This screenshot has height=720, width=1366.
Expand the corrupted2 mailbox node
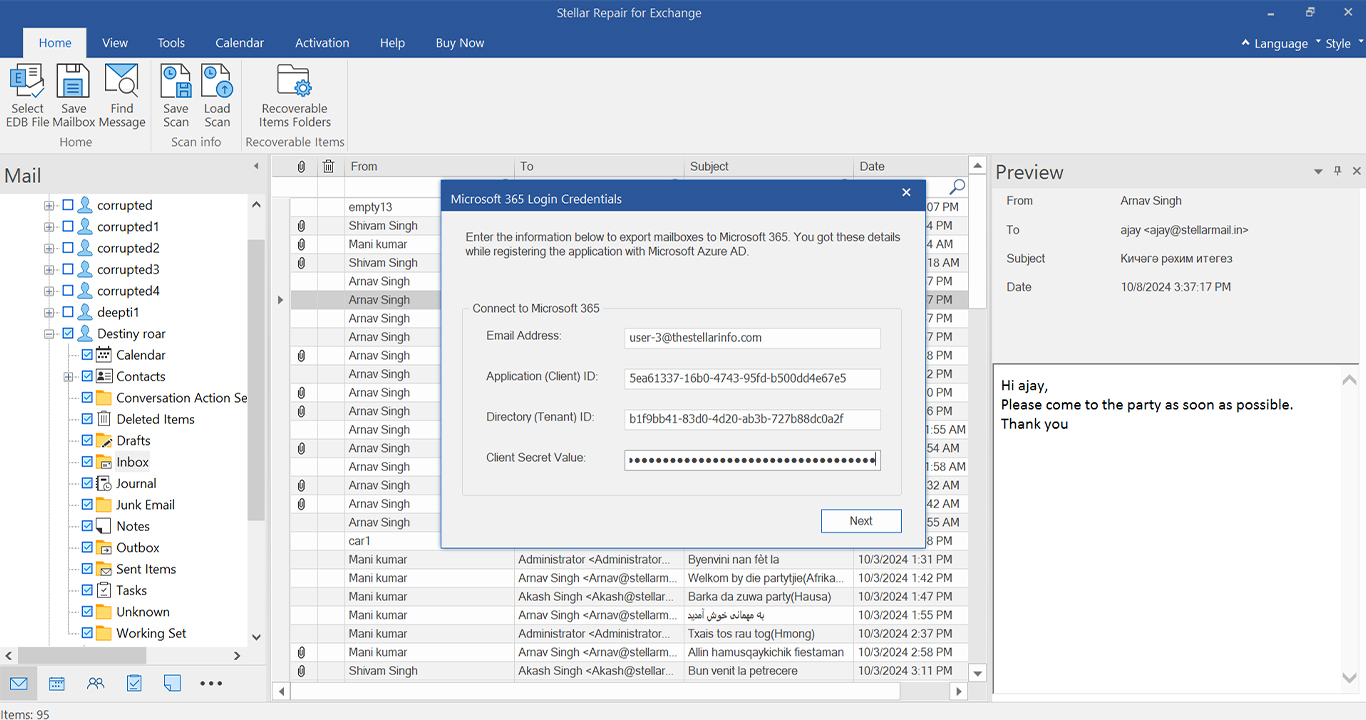pos(49,248)
